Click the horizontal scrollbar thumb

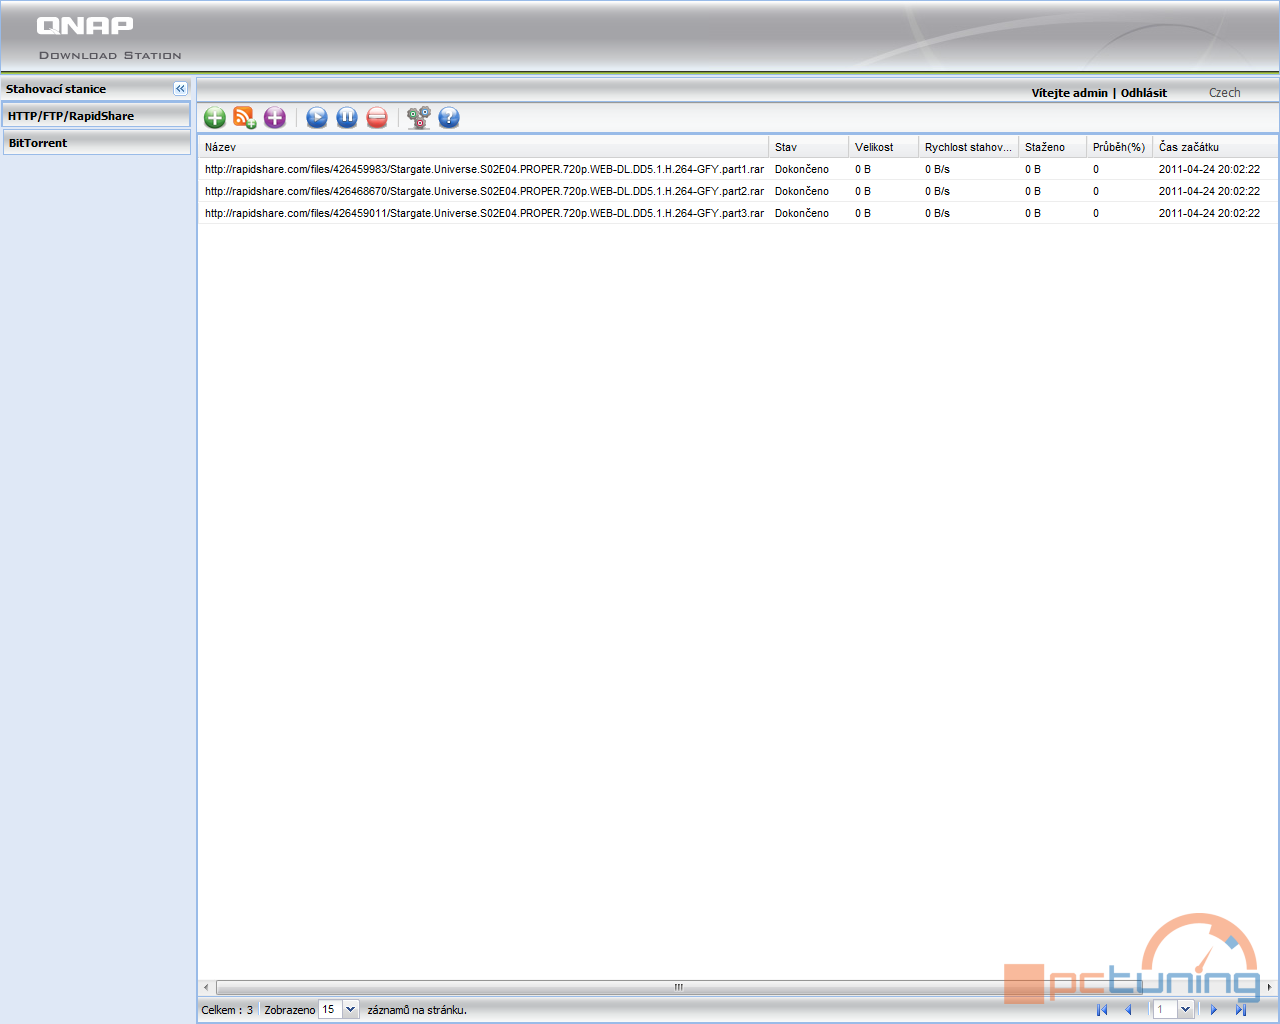point(678,987)
